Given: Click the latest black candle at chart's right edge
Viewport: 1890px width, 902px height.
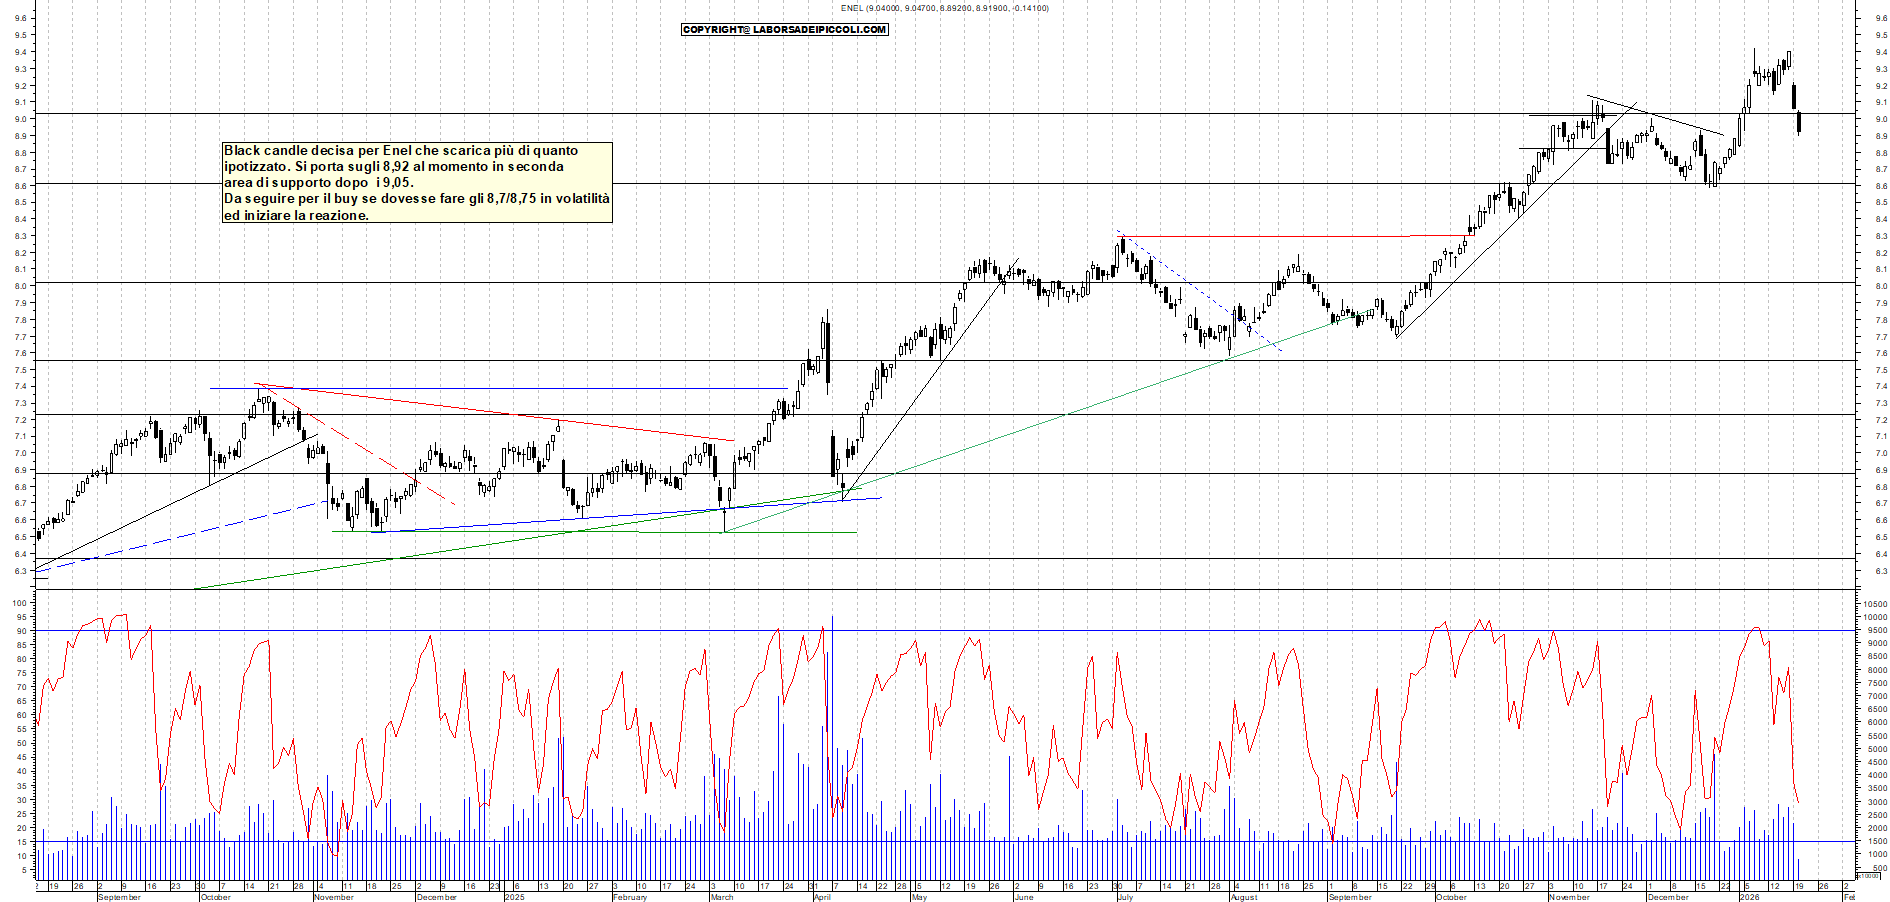Looking at the screenshot, I should click(x=1799, y=122).
